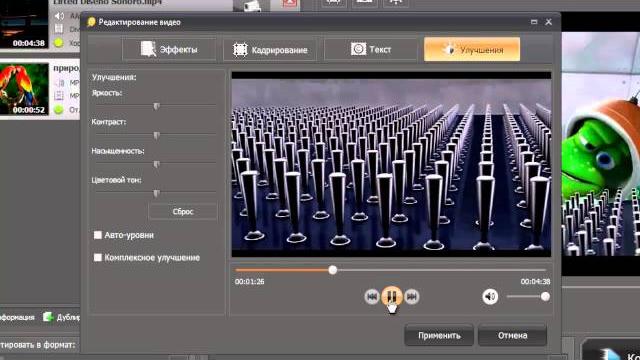This screenshot has width=640, height=360.
Task: Click the green frog preview in the main window
Action: (x=601, y=144)
